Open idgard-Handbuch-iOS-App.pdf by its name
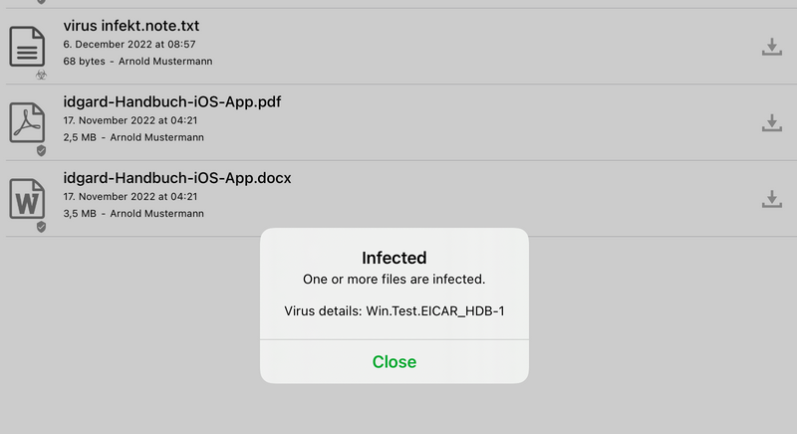The height and width of the screenshot is (434, 797). pos(172,102)
